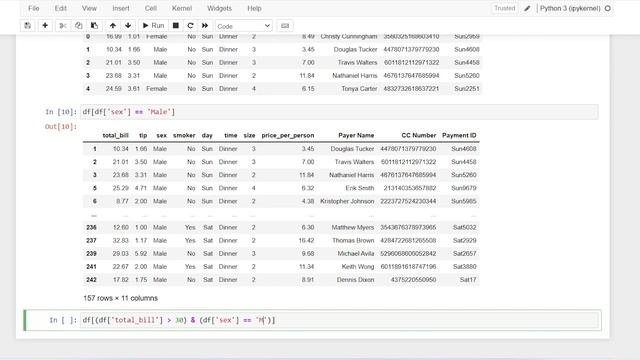Click the Payment ID column header

[459, 135]
